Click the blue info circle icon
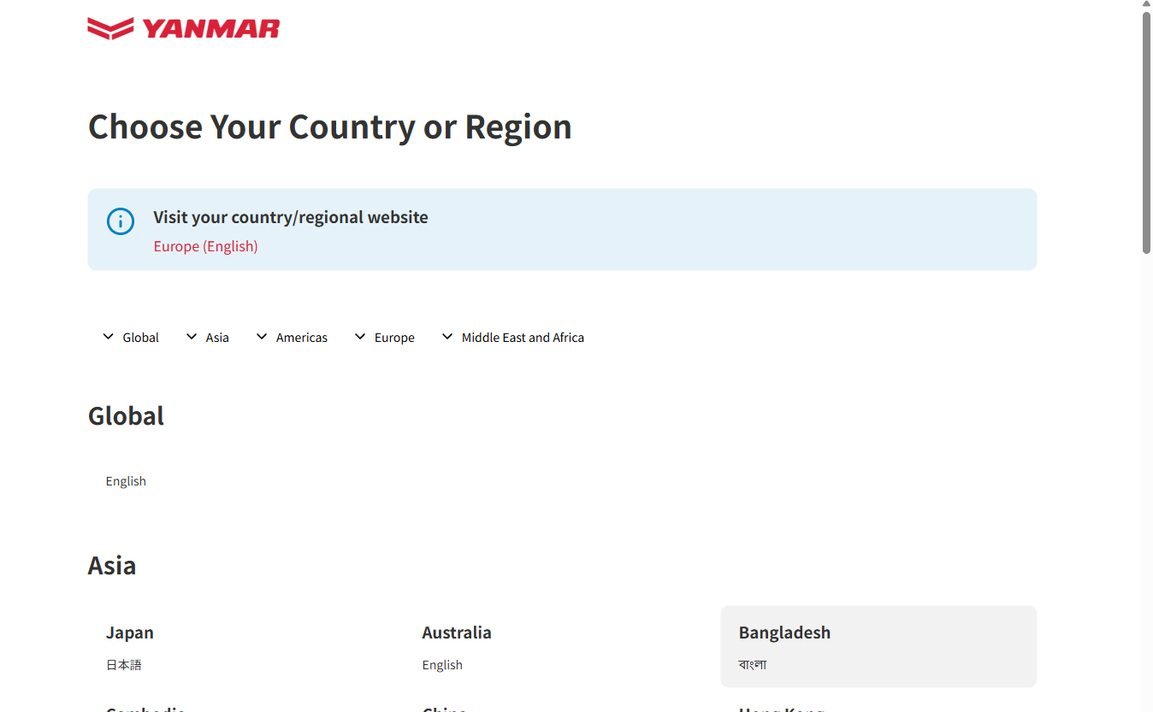This screenshot has width=1153, height=712. click(121, 221)
